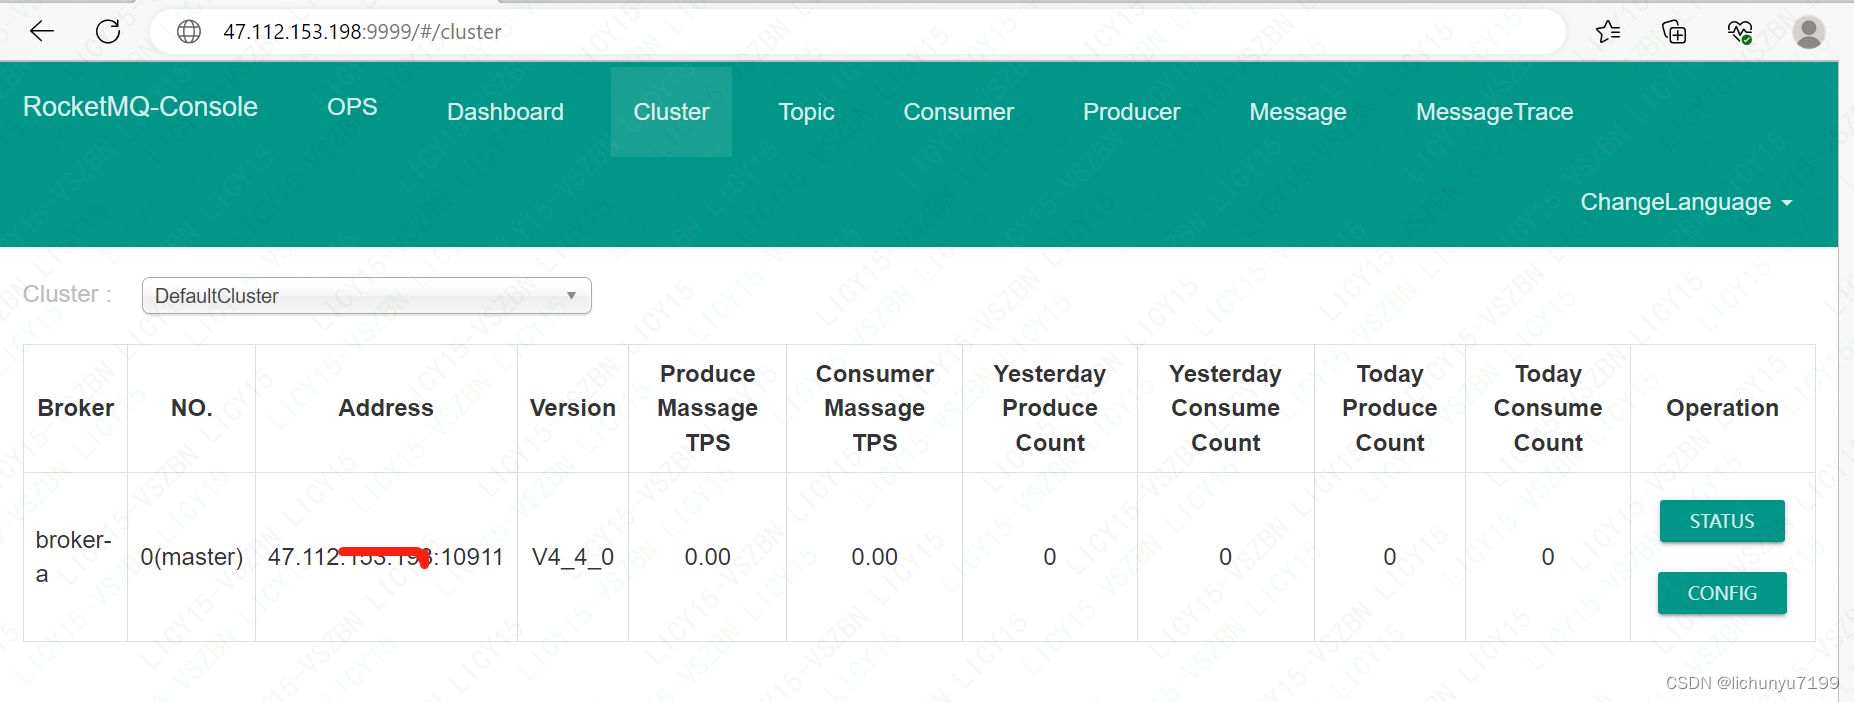Open the Message page
The height and width of the screenshot is (702, 1854).
(x=1297, y=112)
